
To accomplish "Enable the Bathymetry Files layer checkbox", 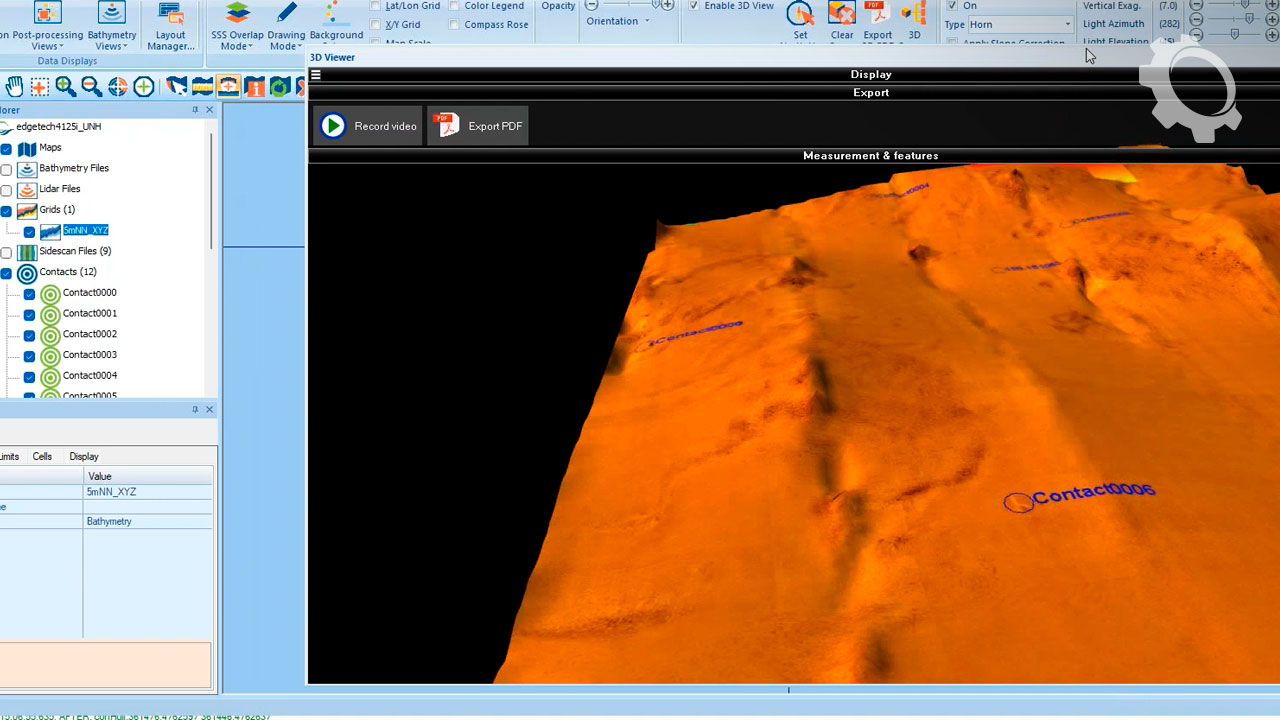I will 7,169.
